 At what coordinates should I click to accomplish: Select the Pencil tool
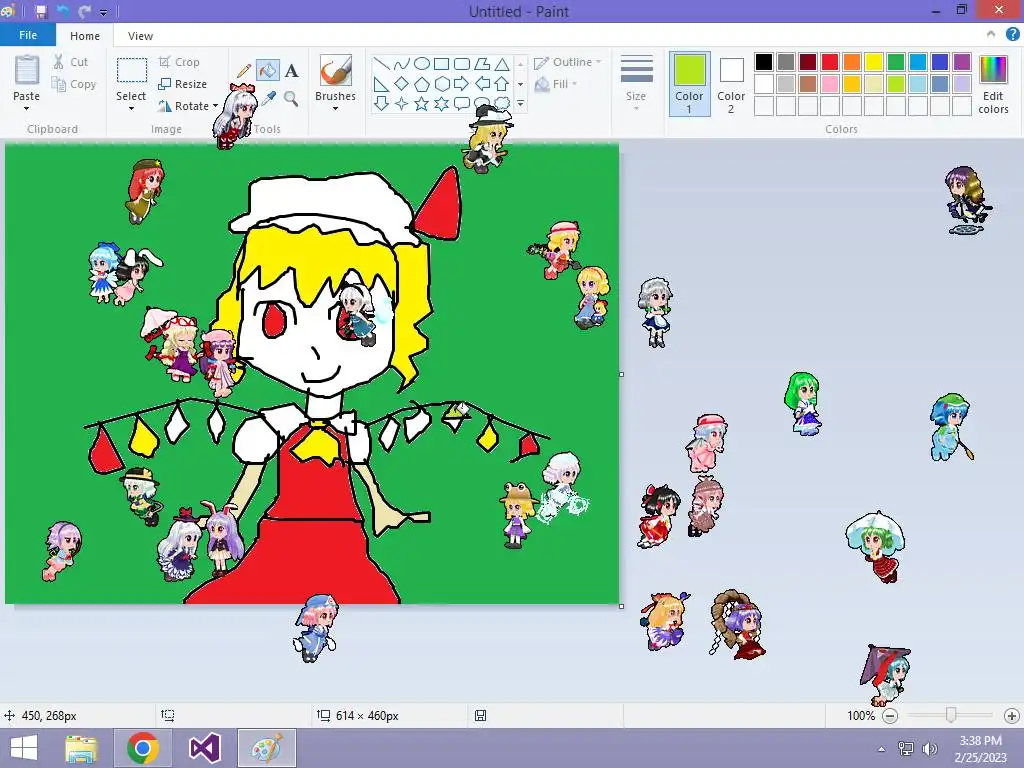[x=244, y=71]
